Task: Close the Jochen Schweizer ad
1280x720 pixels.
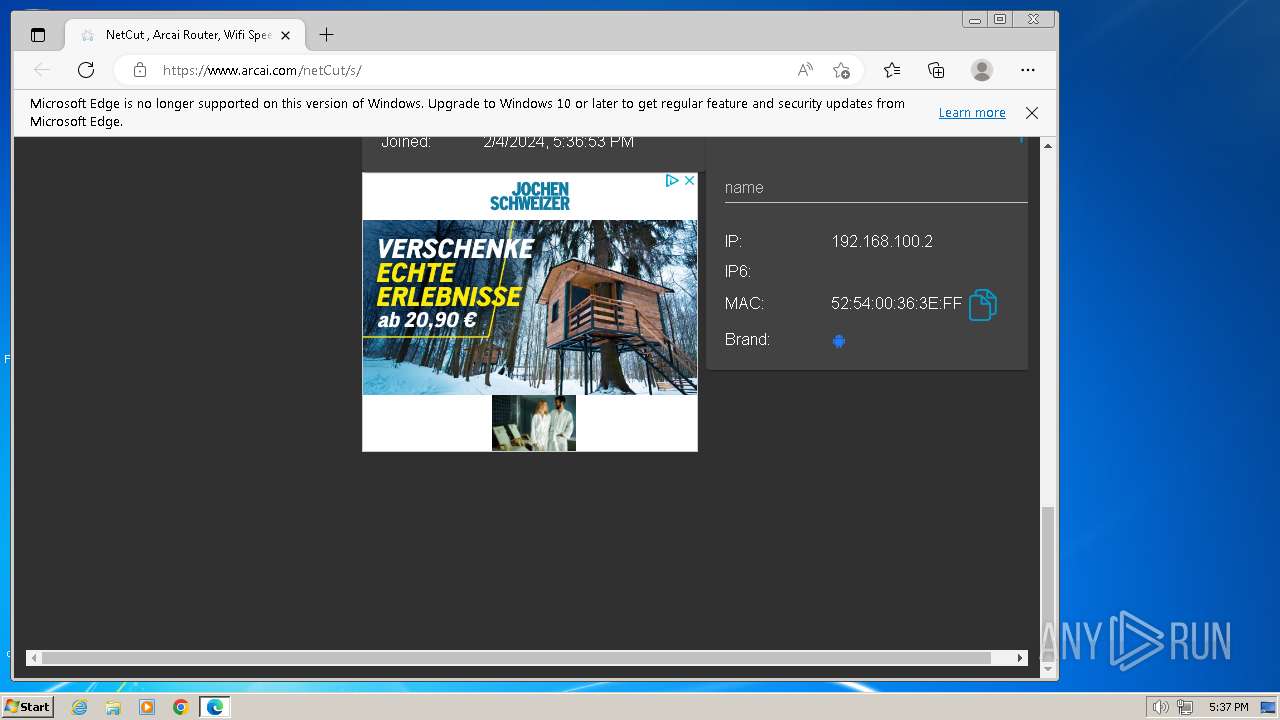Action: (x=689, y=181)
